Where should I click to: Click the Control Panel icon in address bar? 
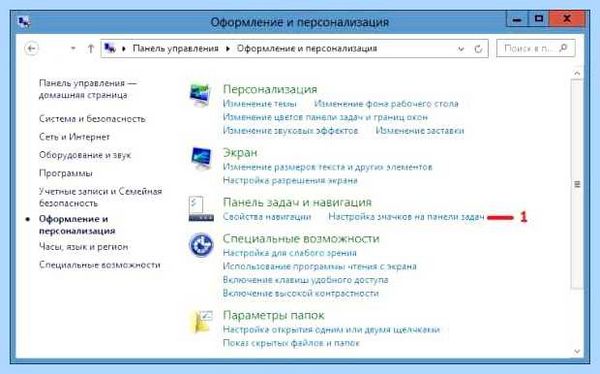(x=110, y=48)
